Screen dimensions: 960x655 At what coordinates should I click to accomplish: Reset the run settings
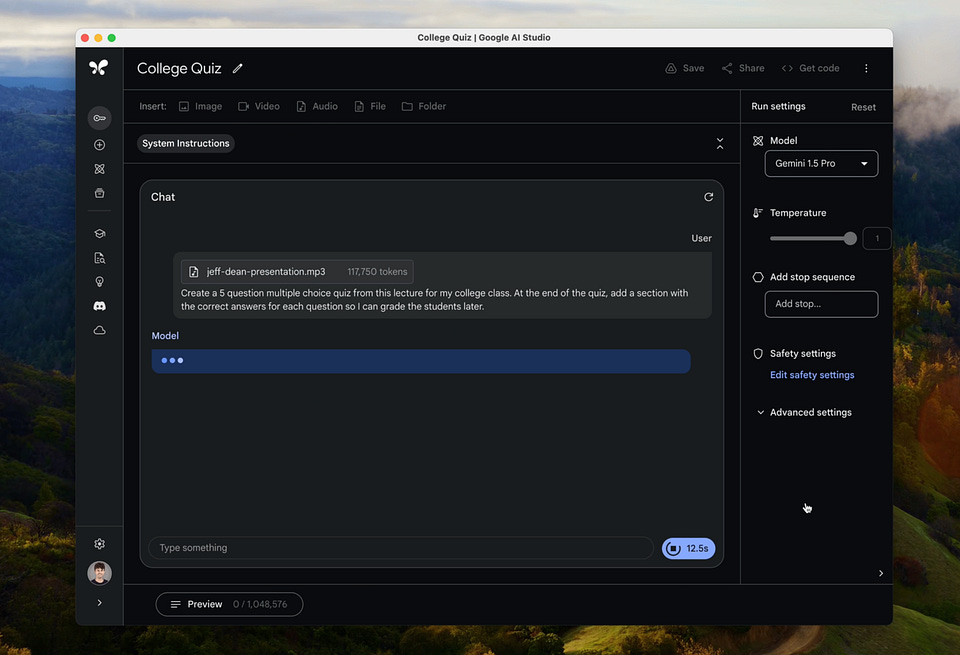coord(863,107)
